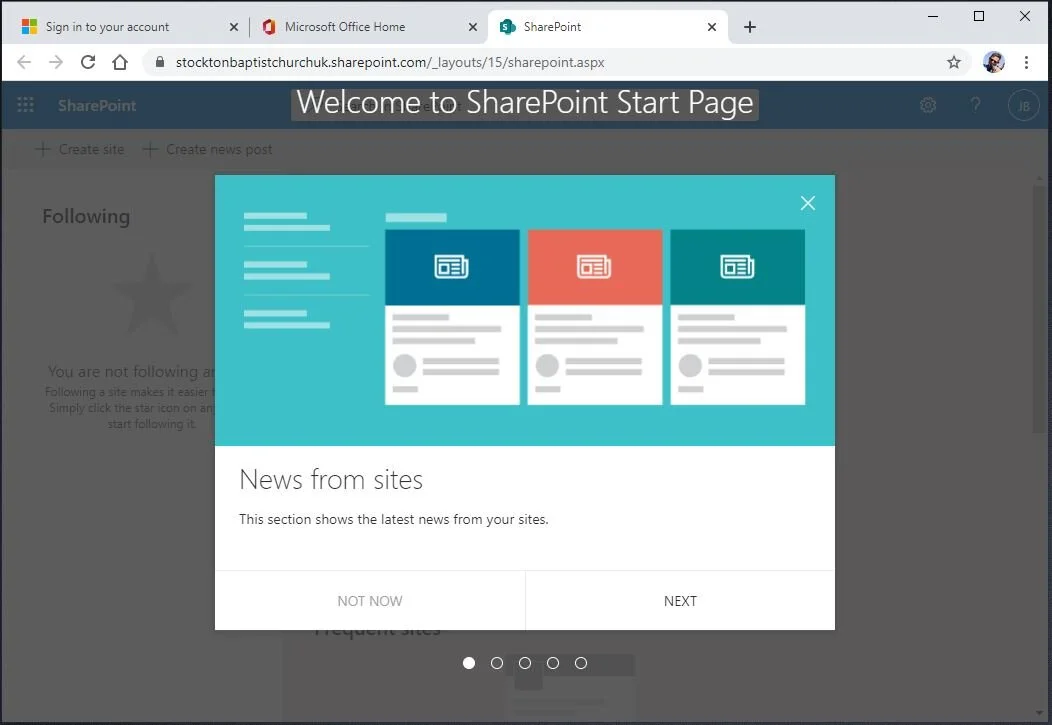Close the News from sites dialog
The image size is (1052, 725).
808,203
